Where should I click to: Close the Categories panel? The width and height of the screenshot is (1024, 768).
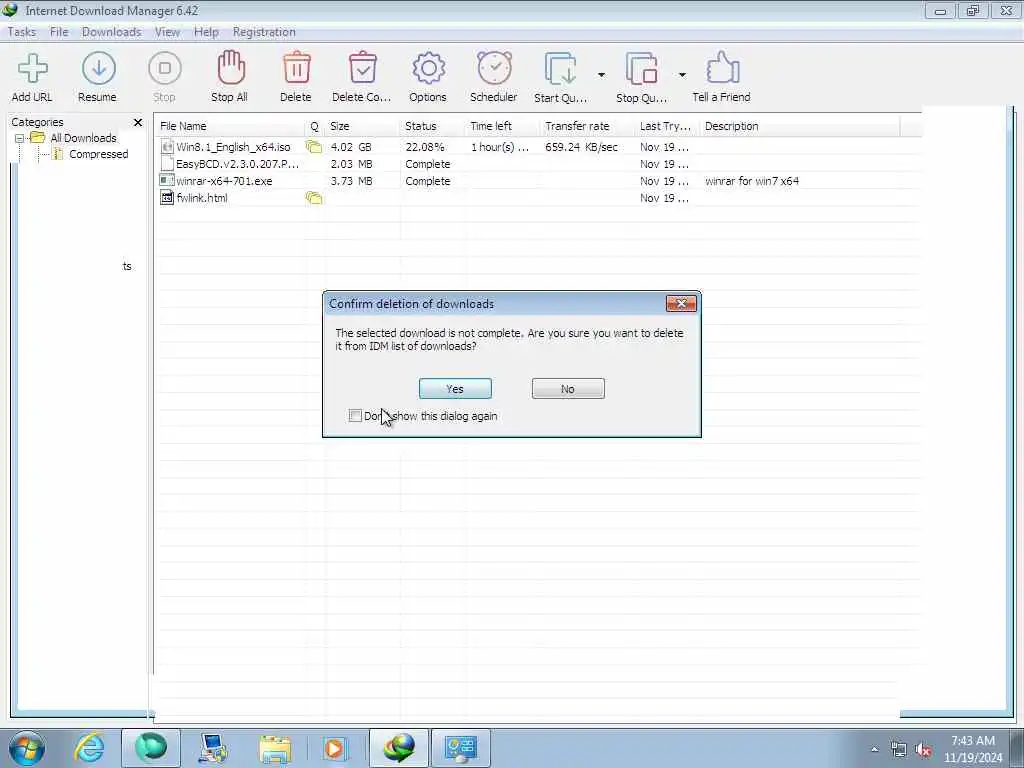tap(138, 122)
